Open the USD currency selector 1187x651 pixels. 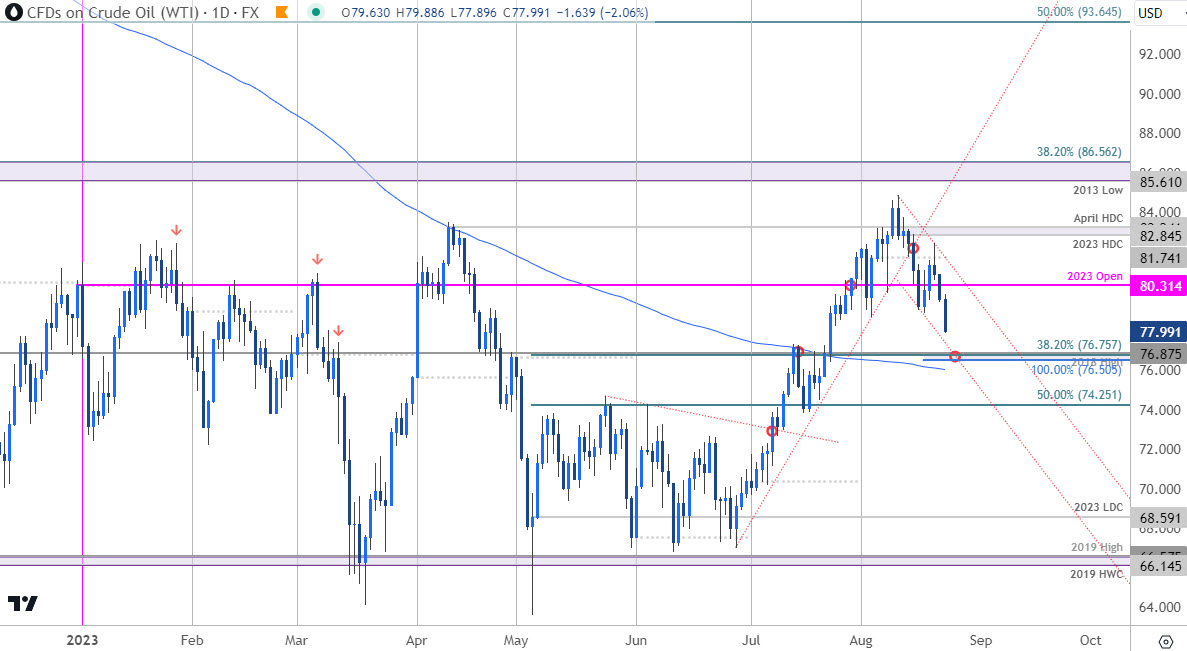(1150, 13)
